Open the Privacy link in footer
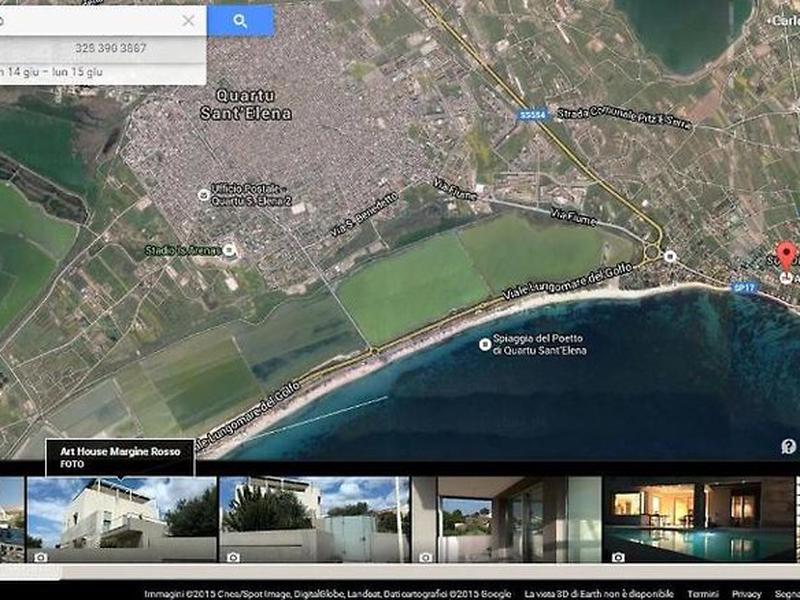Screen dimensions: 800x600 coord(745,593)
